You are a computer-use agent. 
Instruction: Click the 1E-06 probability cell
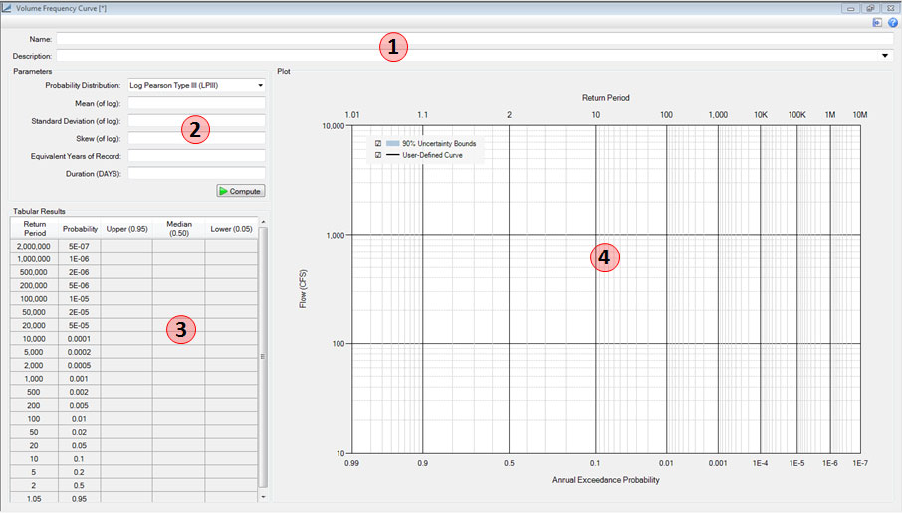(79, 259)
